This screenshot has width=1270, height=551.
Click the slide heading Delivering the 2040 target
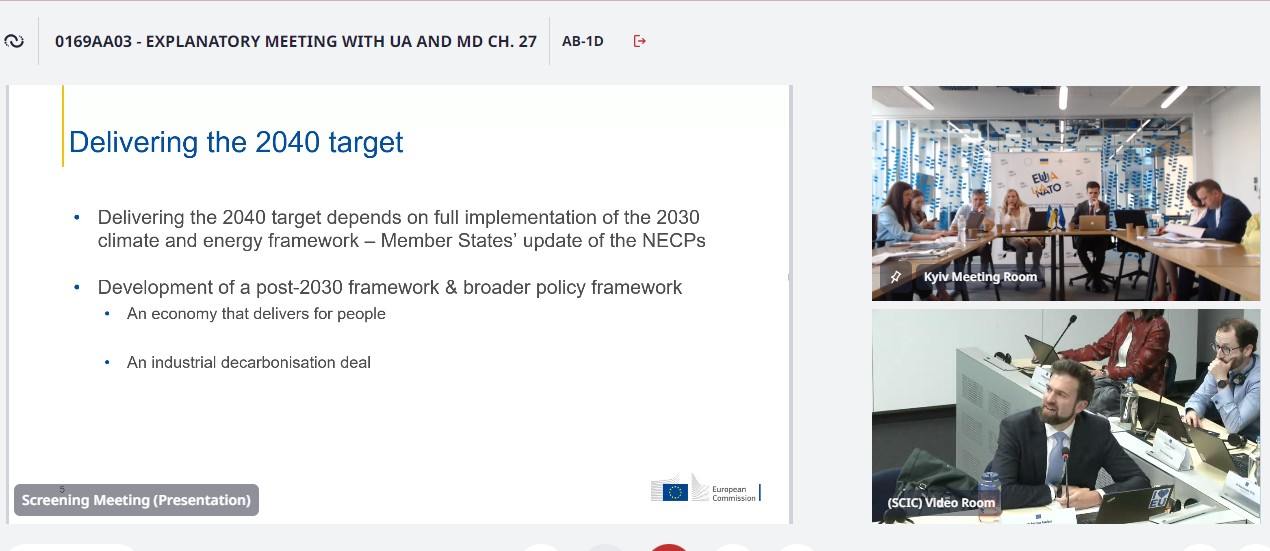[236, 142]
